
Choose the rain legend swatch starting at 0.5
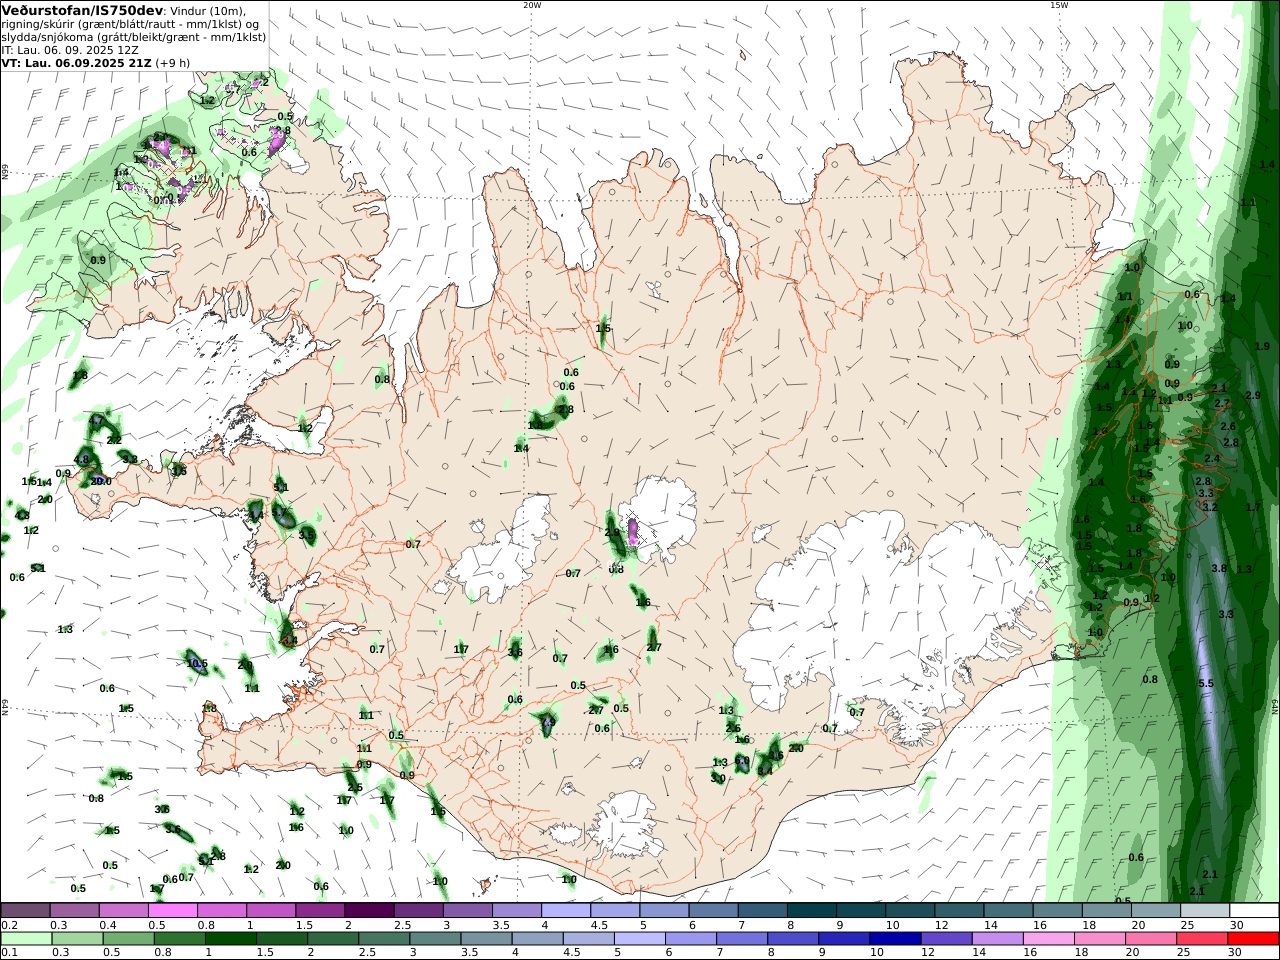129,939
